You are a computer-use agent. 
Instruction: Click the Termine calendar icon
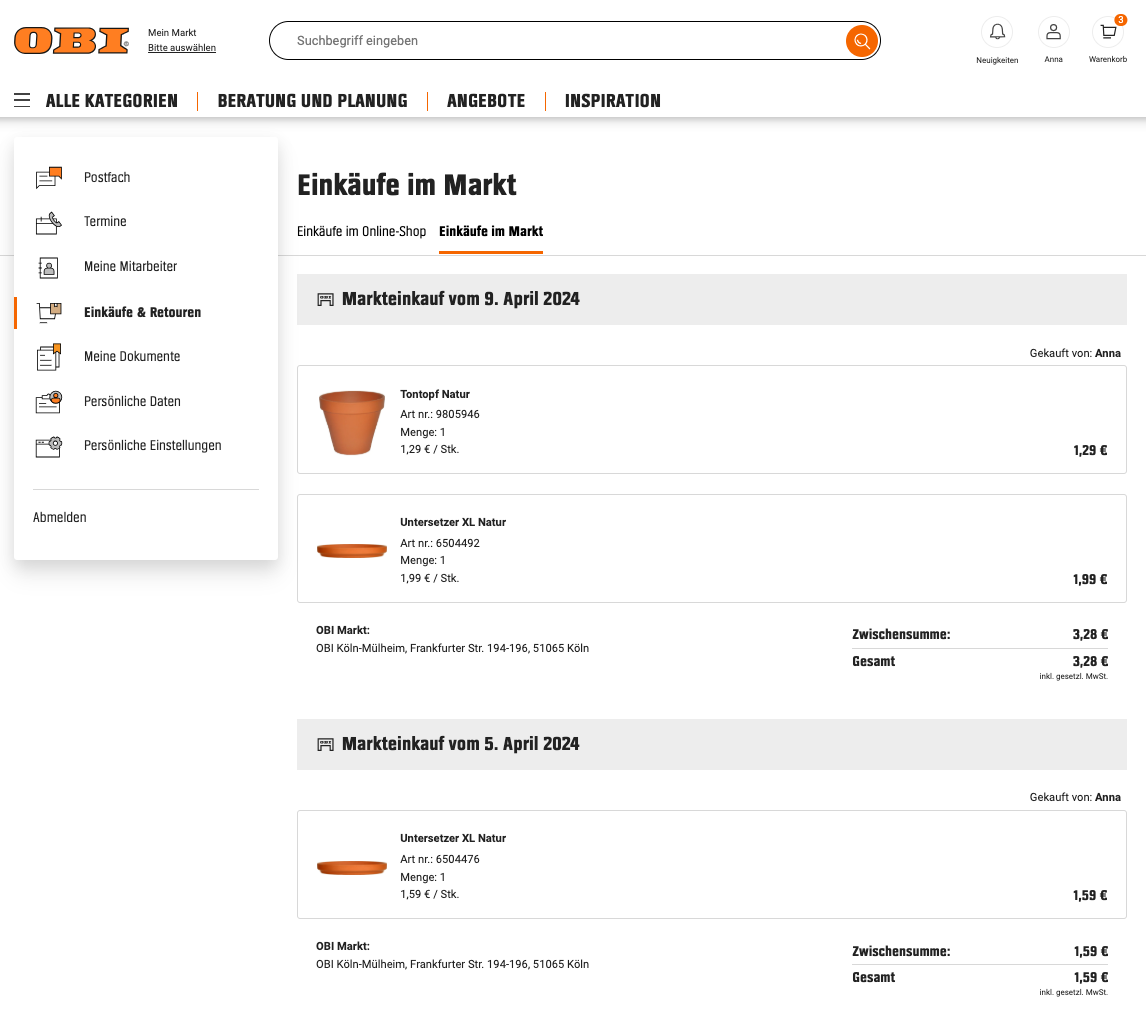[48, 222]
